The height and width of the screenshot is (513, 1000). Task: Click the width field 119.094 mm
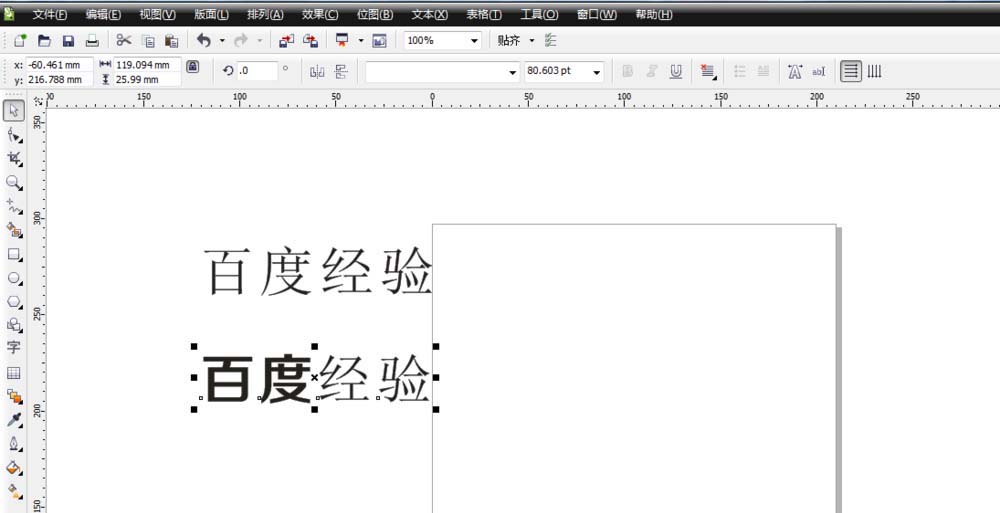click(x=147, y=65)
